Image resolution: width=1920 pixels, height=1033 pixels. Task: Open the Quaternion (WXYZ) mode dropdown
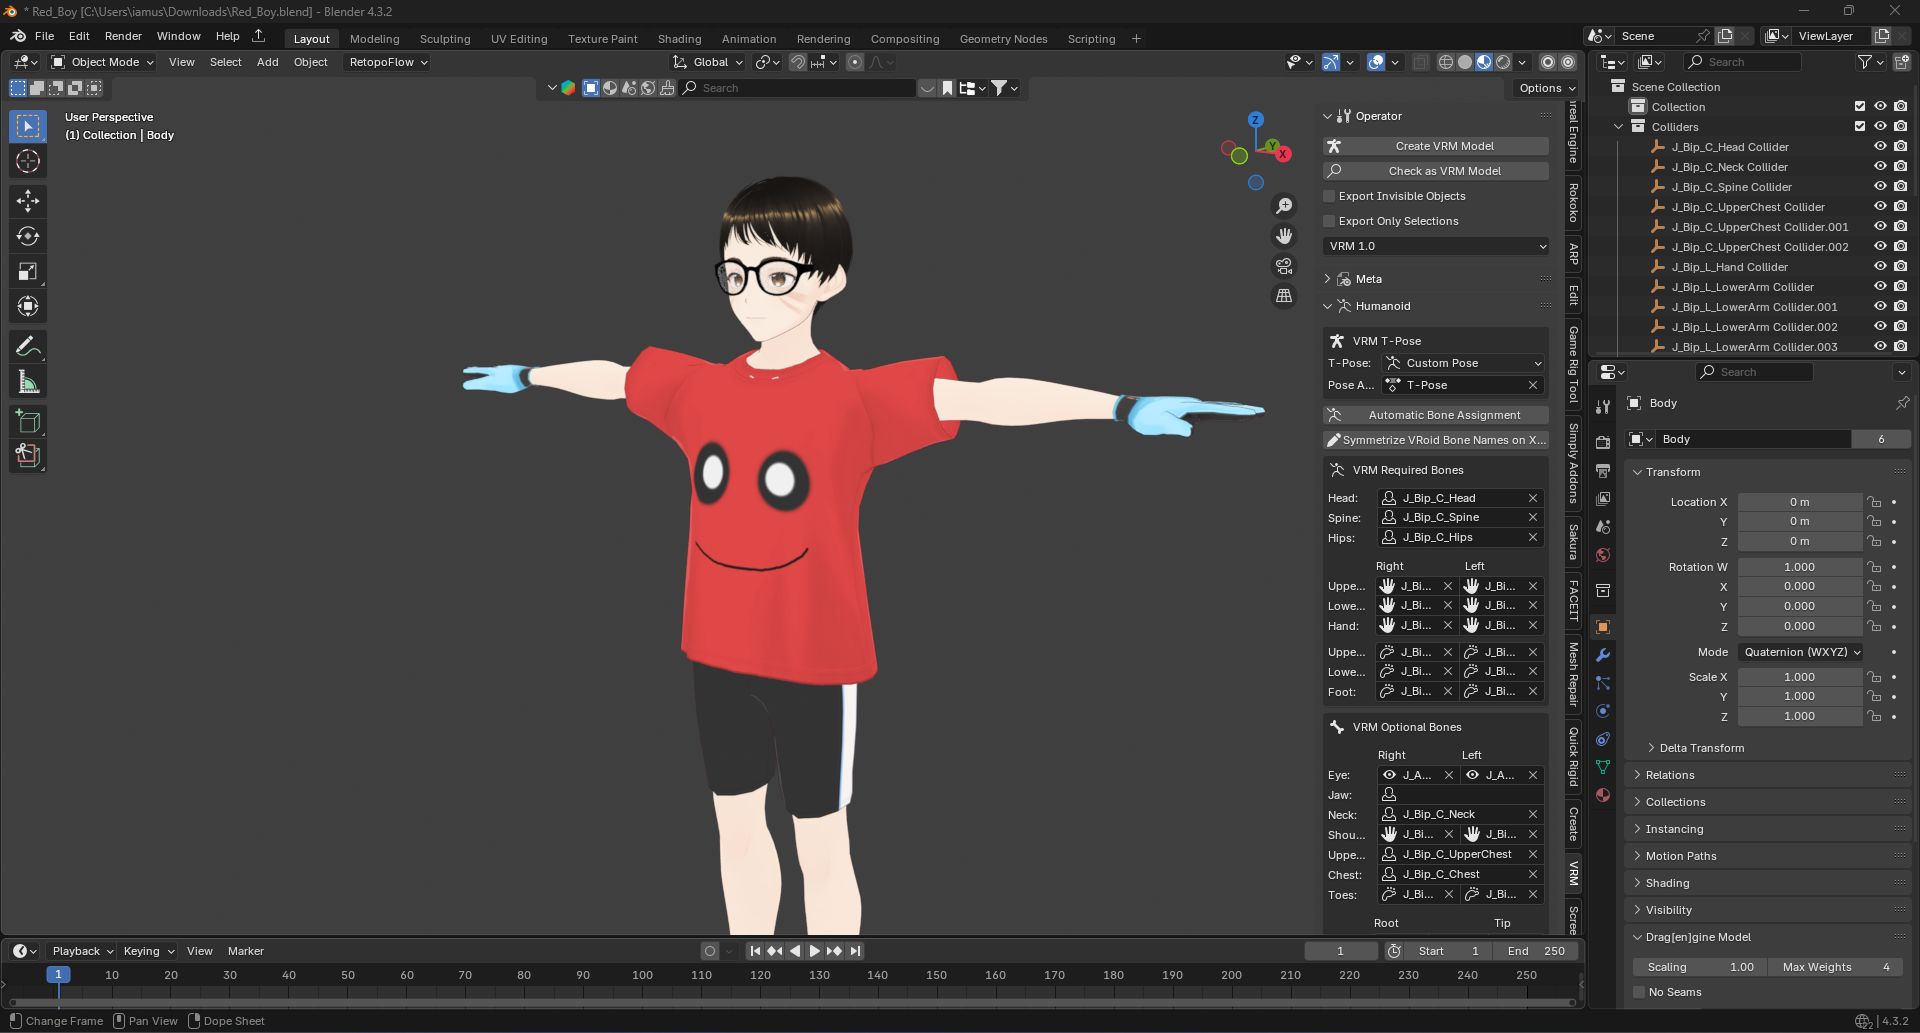point(1800,652)
